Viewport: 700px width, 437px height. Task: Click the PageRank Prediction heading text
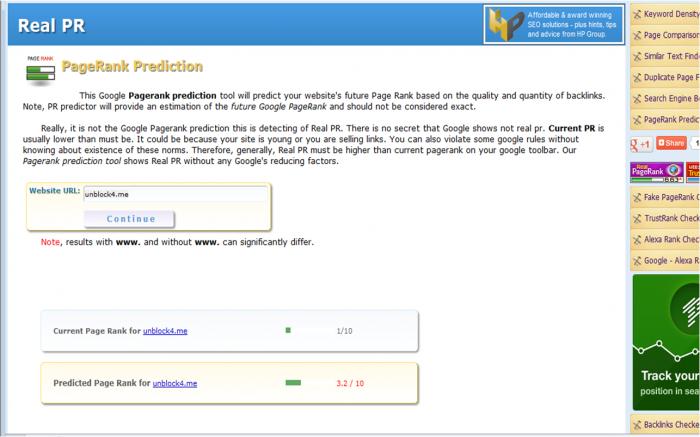coord(132,67)
